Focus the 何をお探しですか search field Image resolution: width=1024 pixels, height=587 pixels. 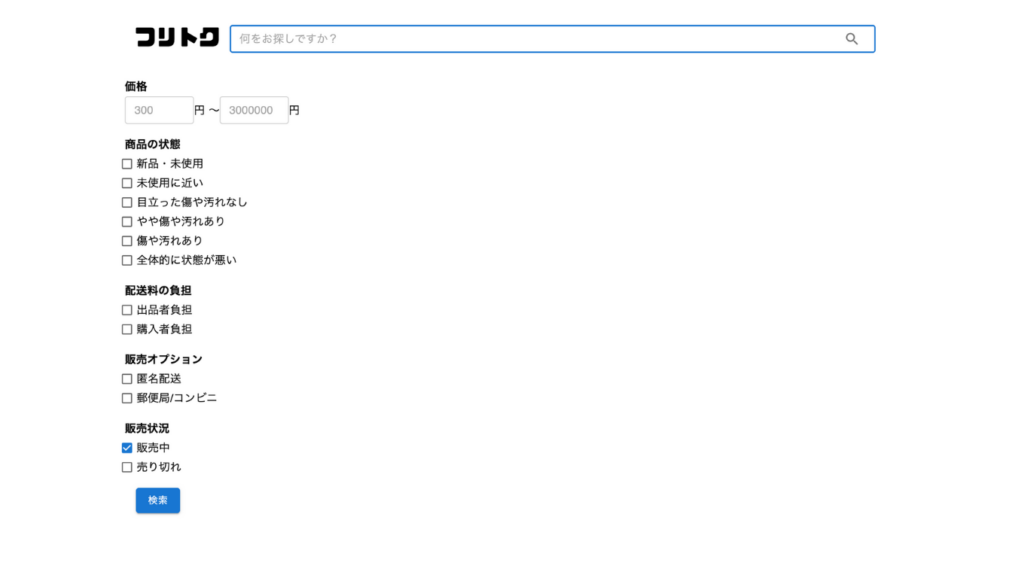coord(552,39)
